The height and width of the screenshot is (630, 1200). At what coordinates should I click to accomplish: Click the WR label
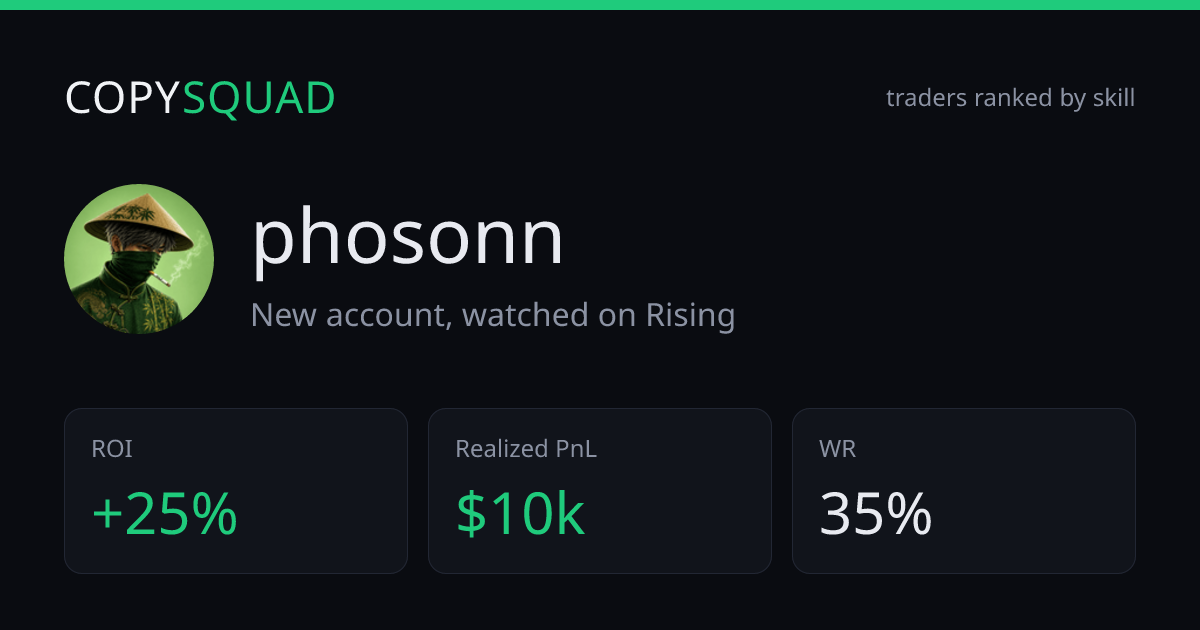pos(838,450)
